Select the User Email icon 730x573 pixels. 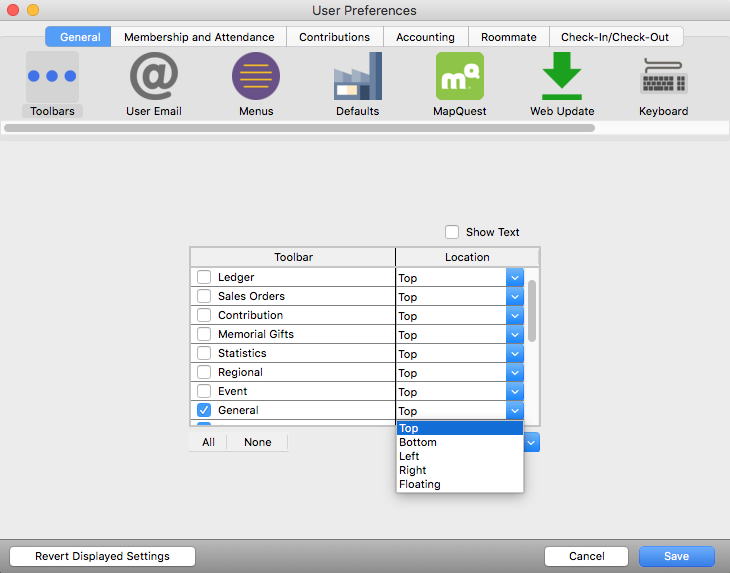(153, 78)
